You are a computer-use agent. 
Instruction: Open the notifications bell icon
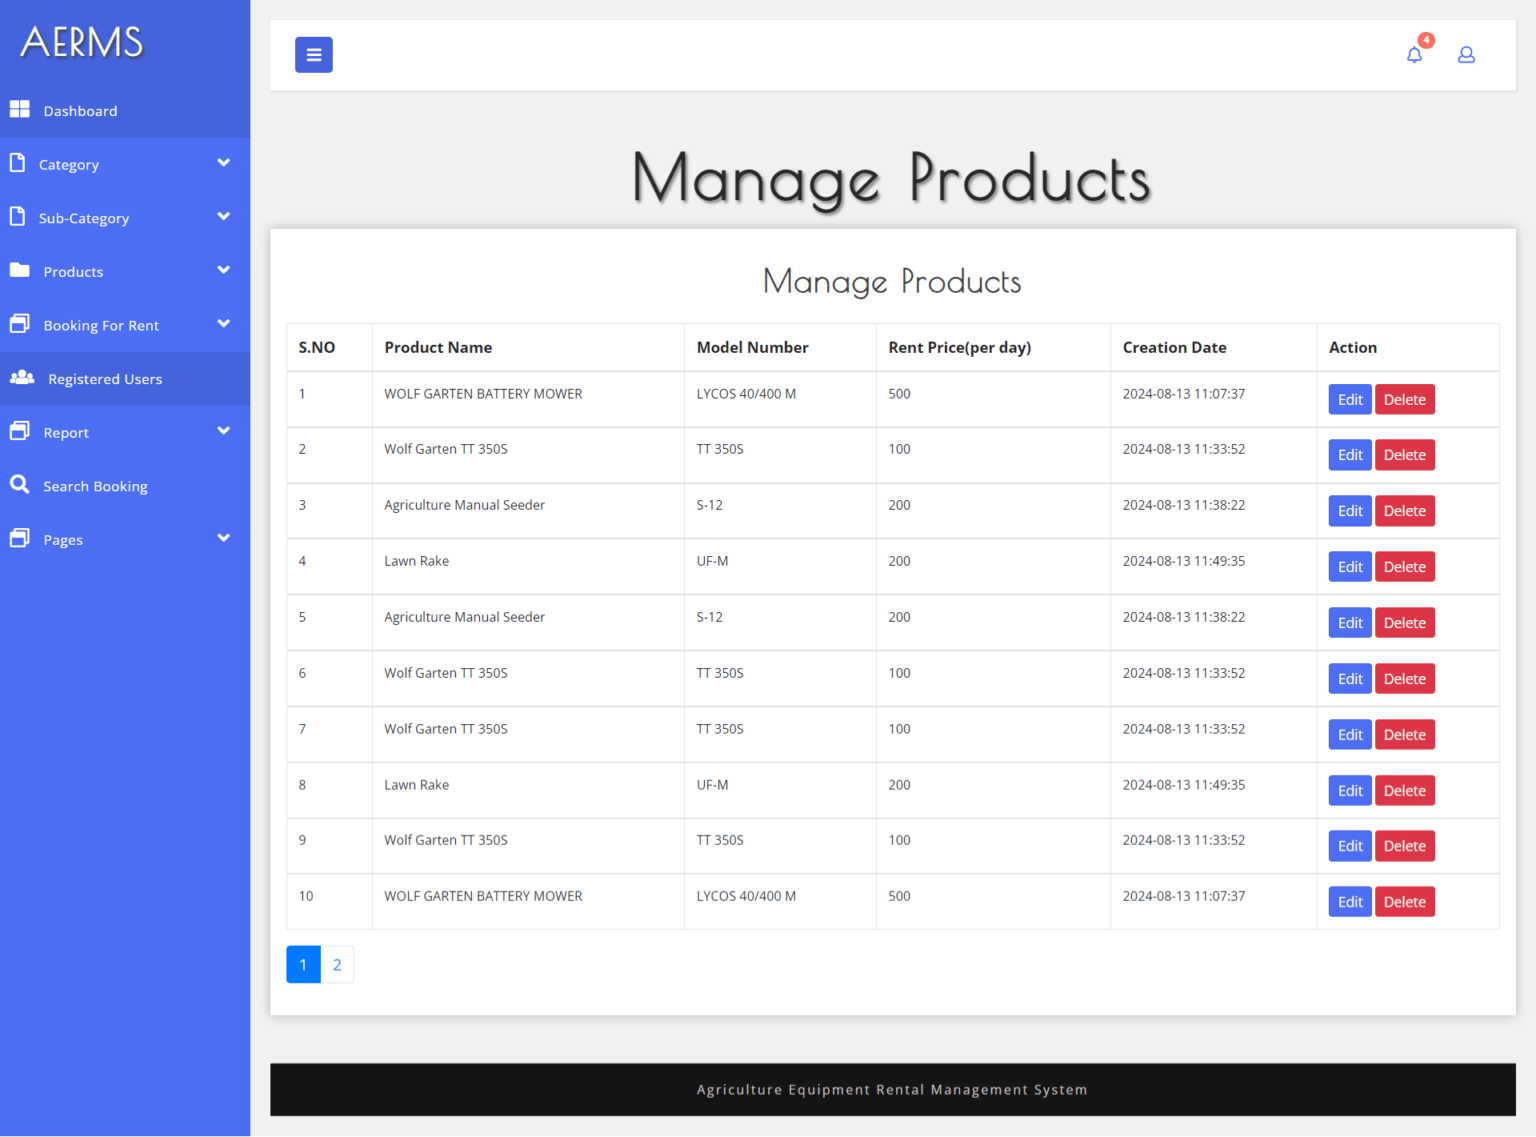pos(1414,55)
